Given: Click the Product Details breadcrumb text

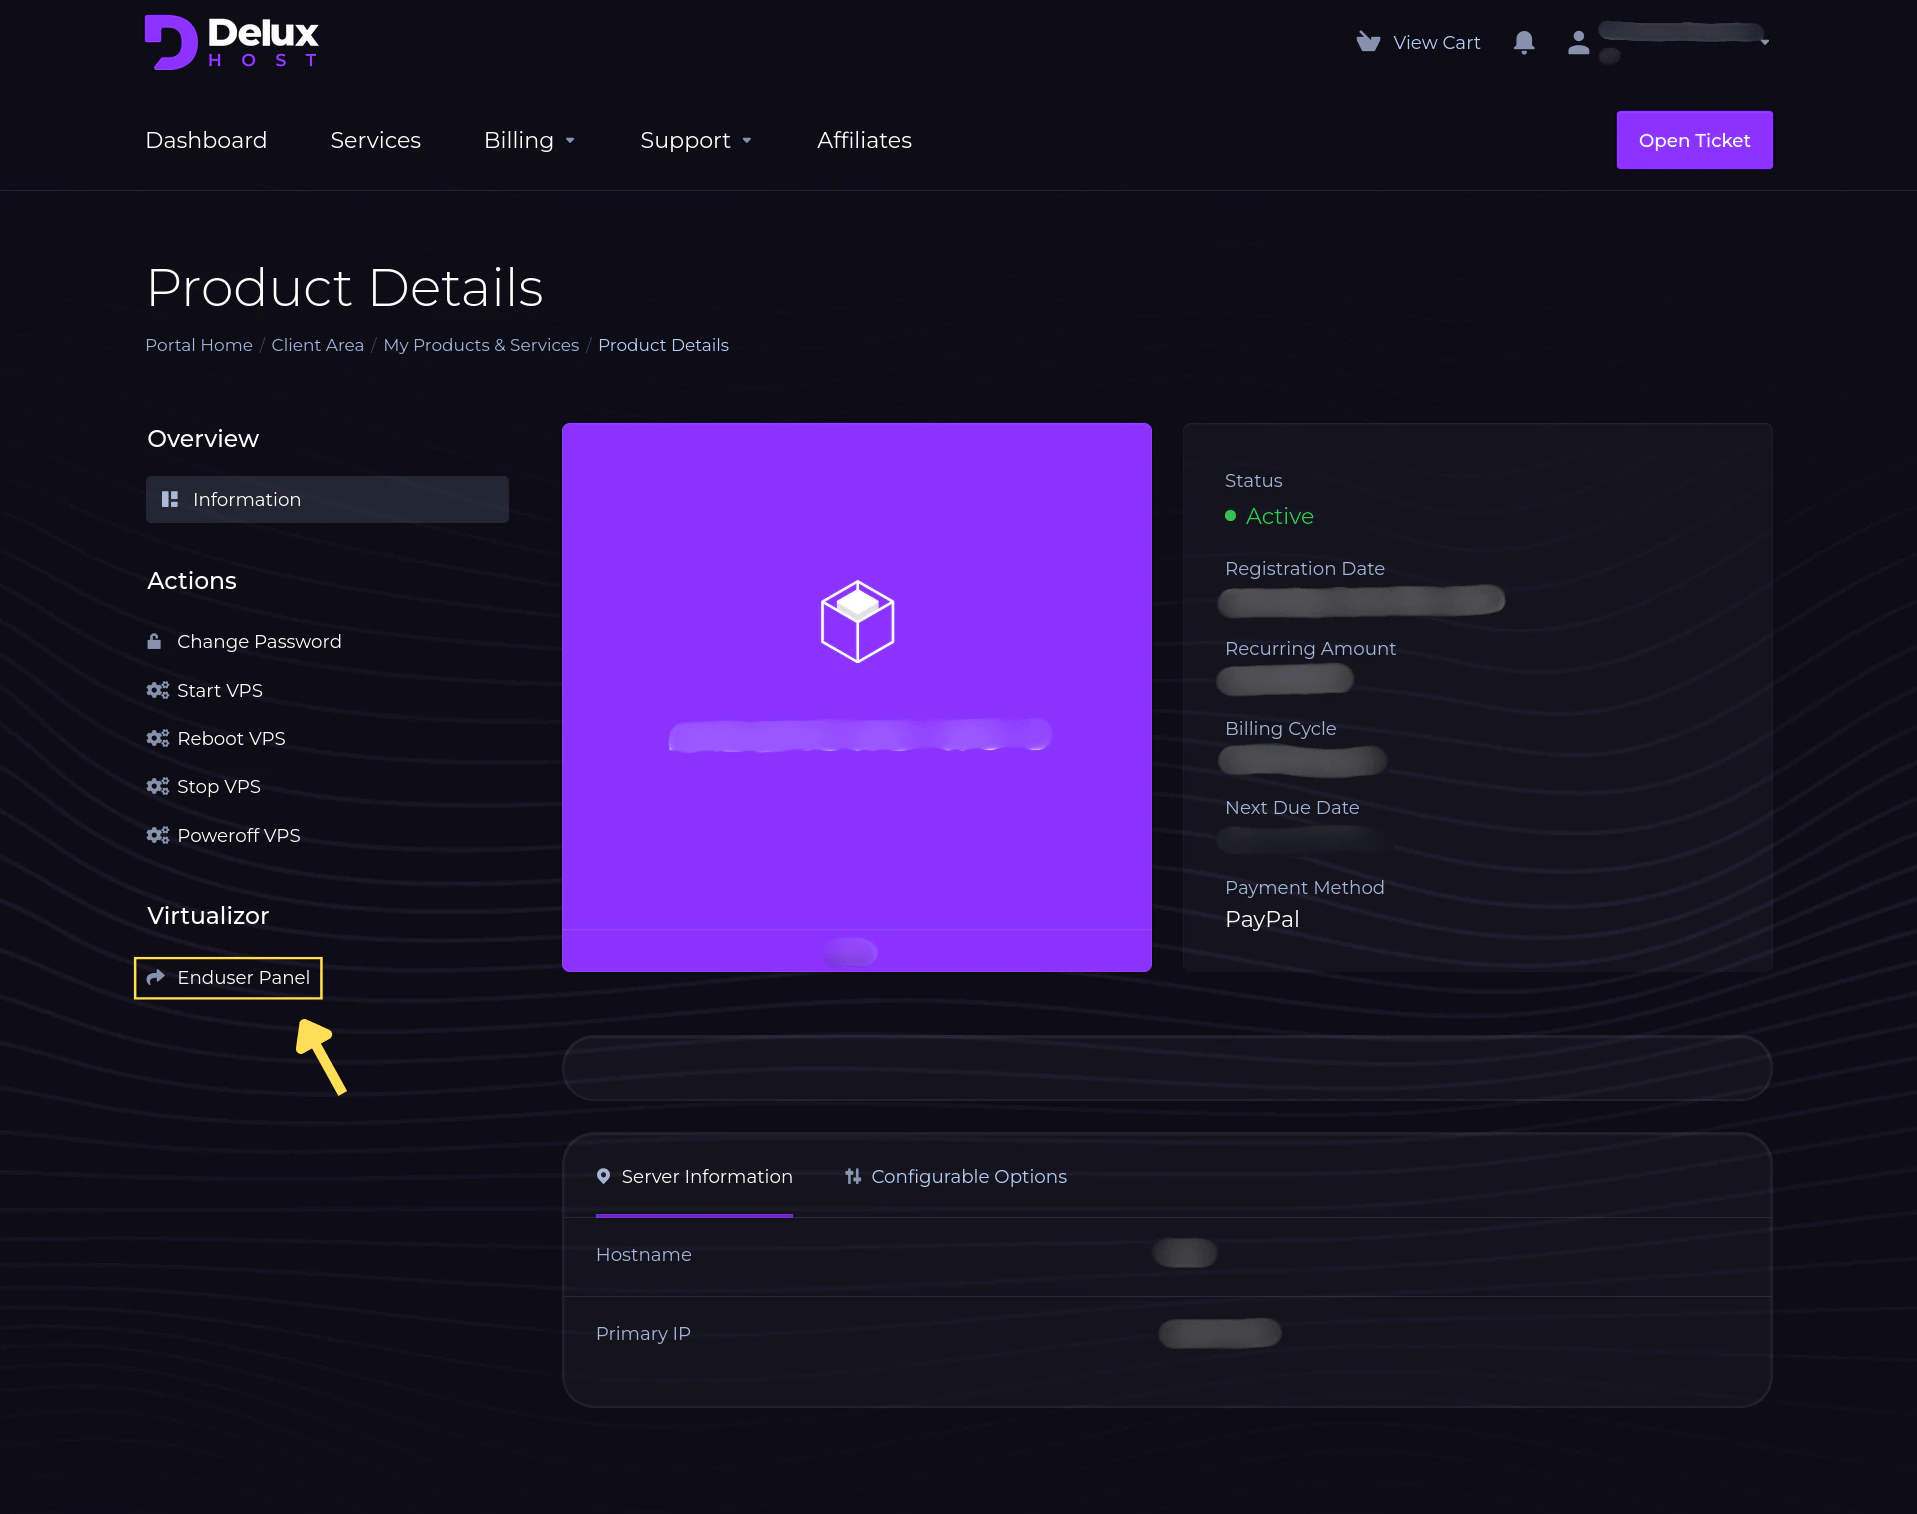Looking at the screenshot, I should (663, 345).
